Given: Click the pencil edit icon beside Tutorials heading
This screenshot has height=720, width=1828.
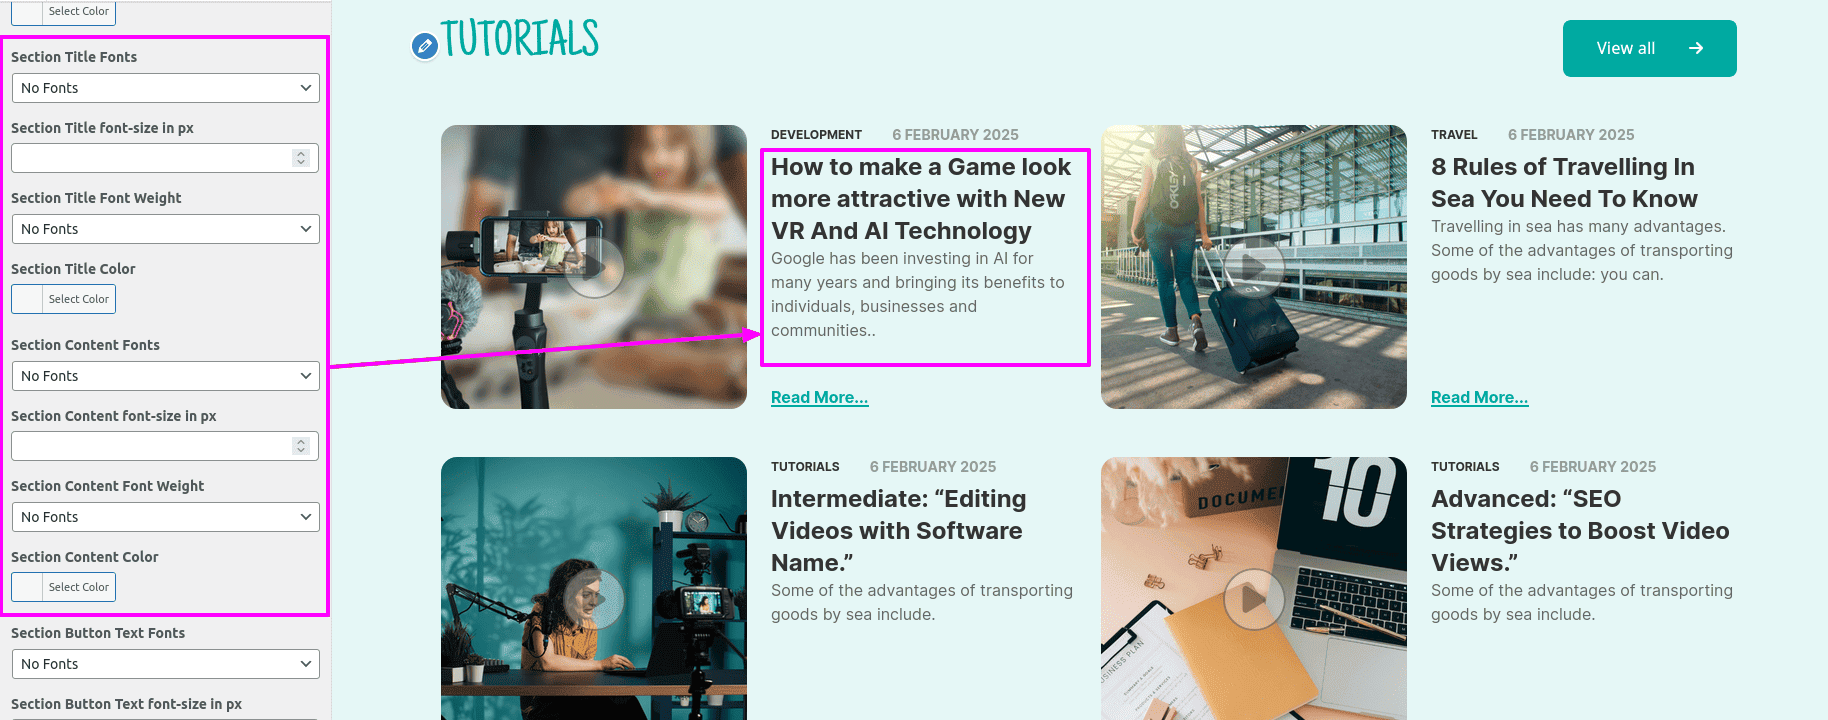Looking at the screenshot, I should click(x=425, y=46).
